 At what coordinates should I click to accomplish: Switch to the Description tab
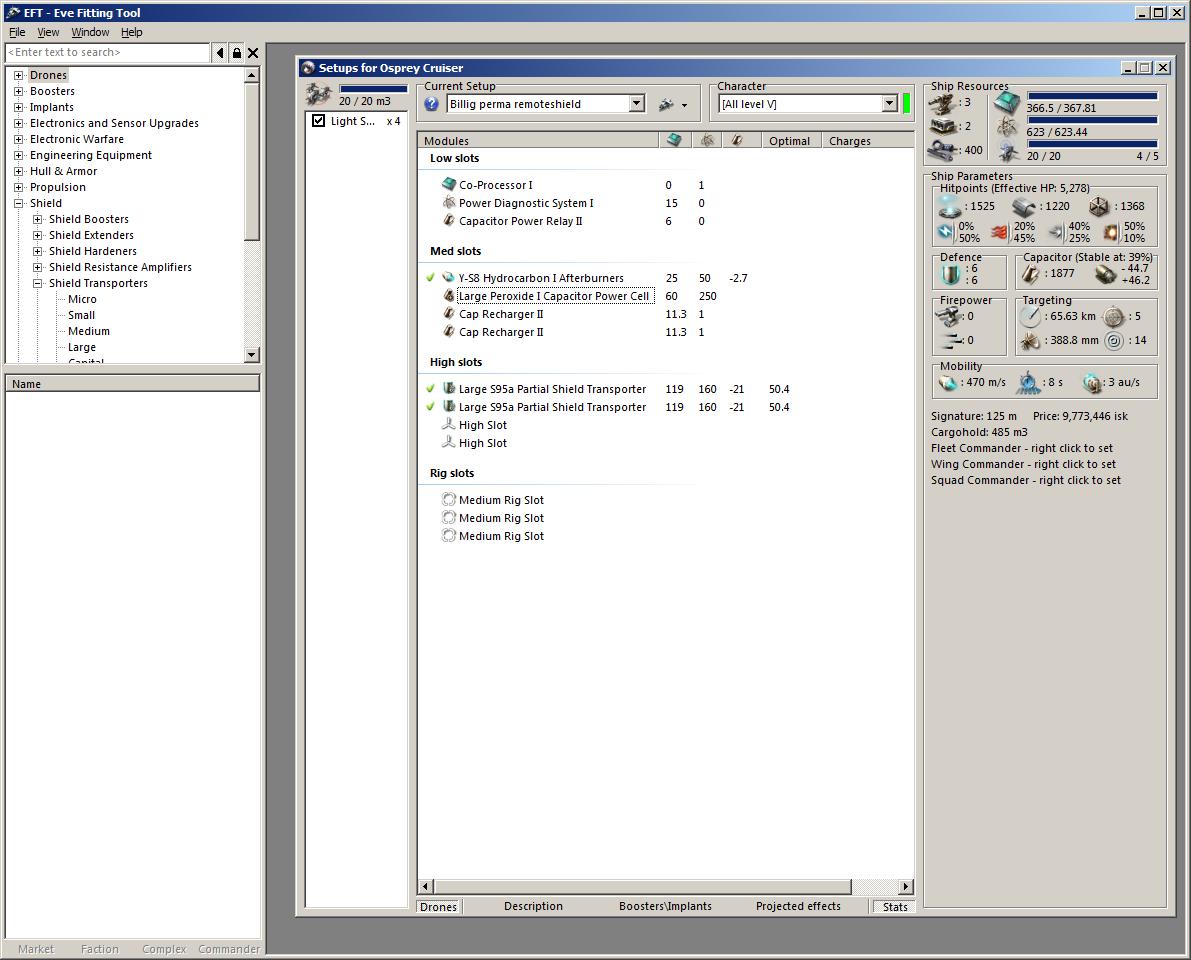(533, 906)
